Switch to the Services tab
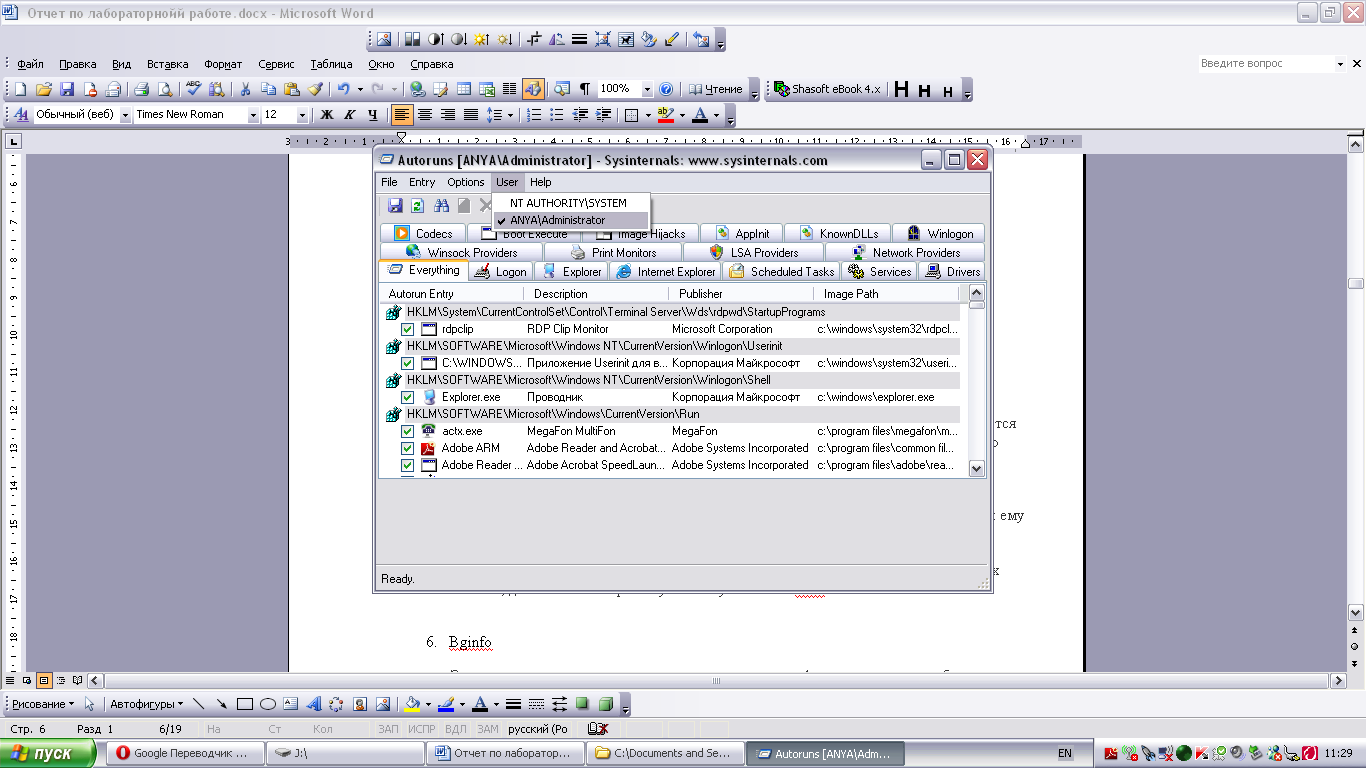The image size is (1366, 768). click(x=880, y=271)
